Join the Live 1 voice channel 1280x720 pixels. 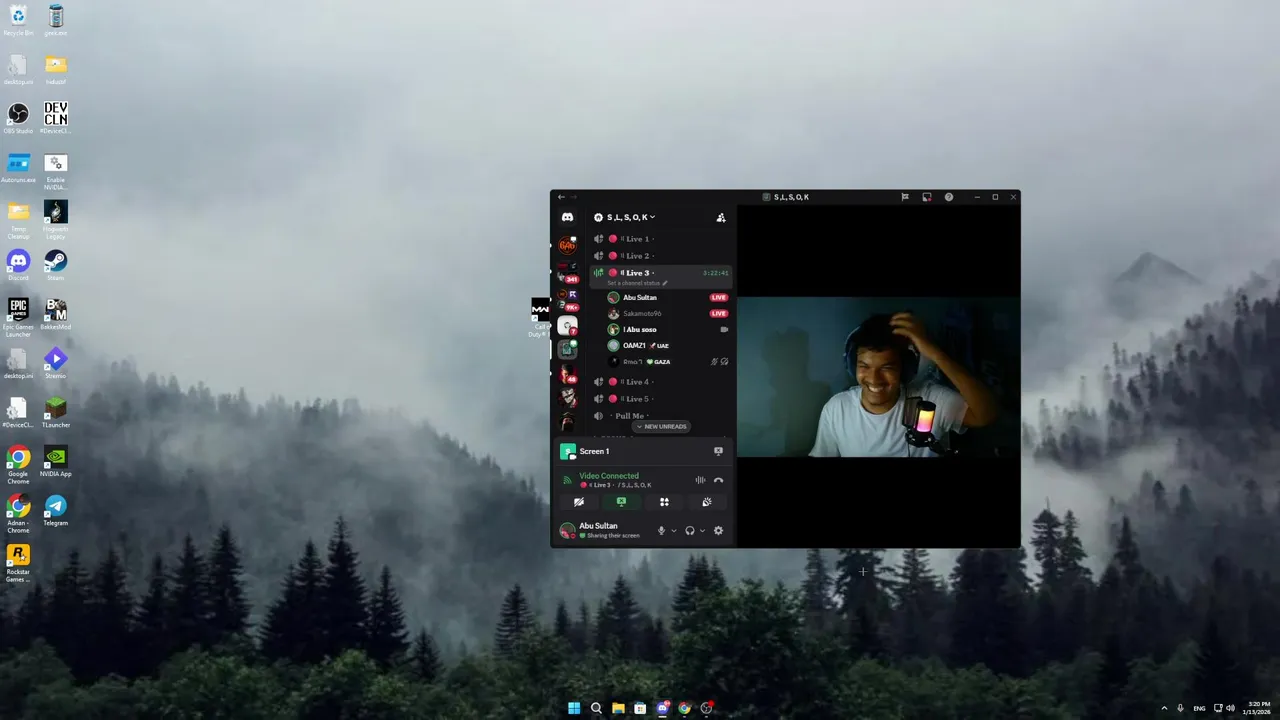(x=661, y=239)
